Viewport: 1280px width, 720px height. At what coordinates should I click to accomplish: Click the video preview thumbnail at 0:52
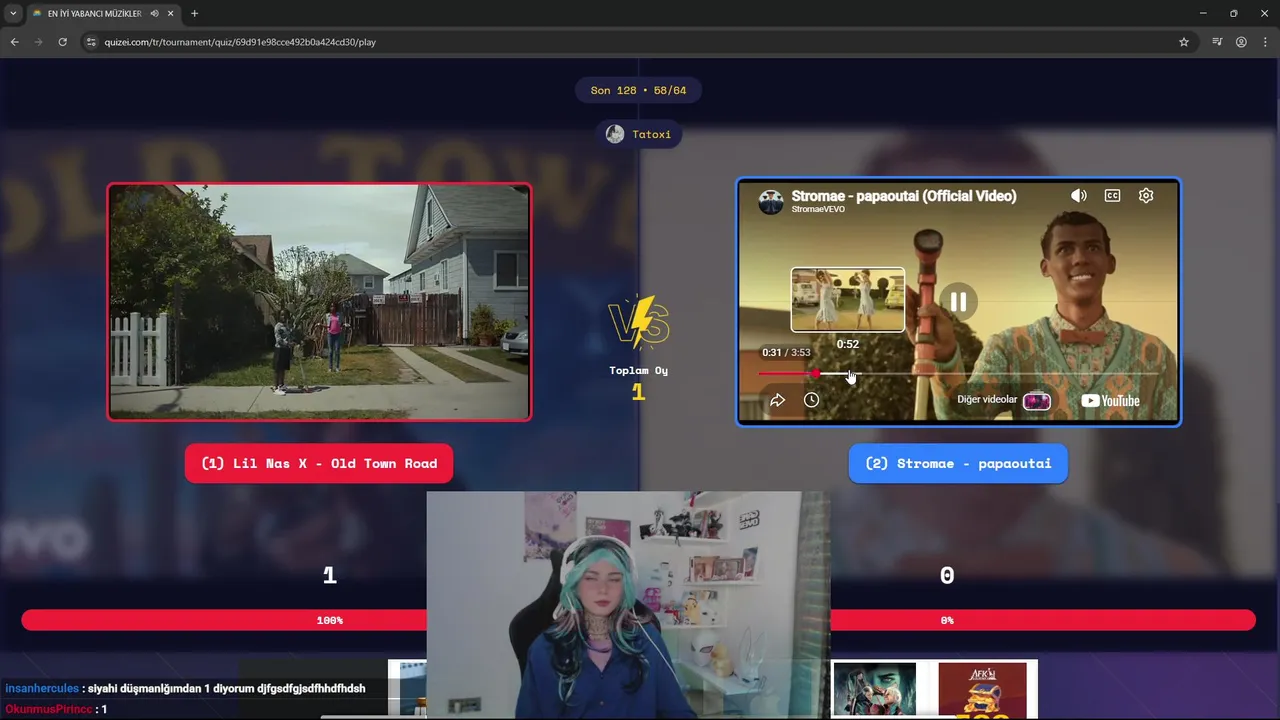click(848, 299)
